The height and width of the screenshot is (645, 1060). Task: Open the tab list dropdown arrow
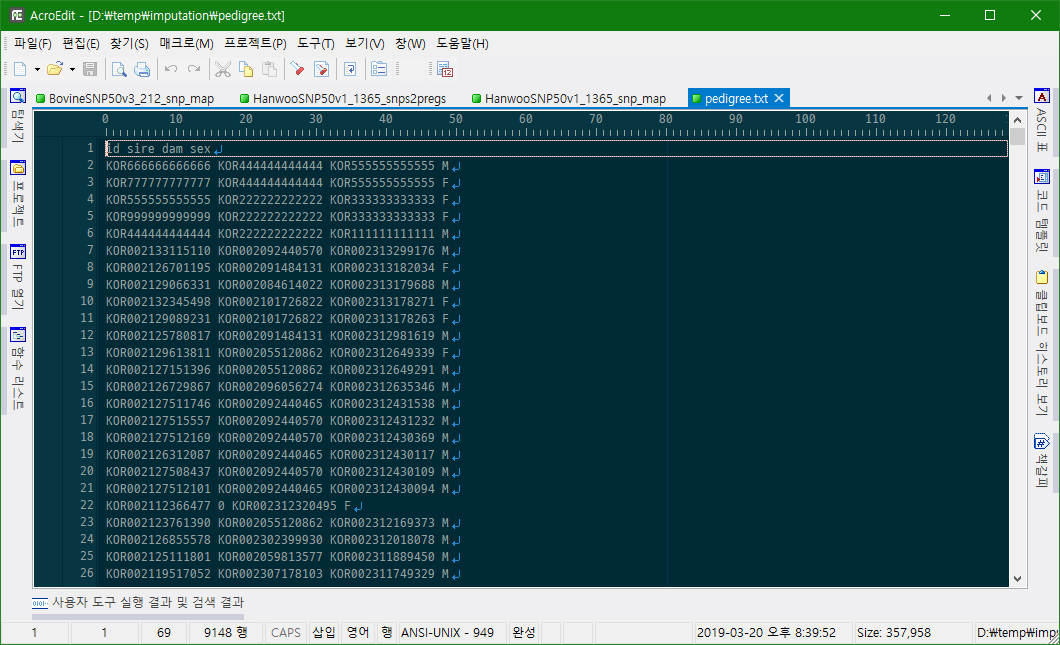point(1019,99)
